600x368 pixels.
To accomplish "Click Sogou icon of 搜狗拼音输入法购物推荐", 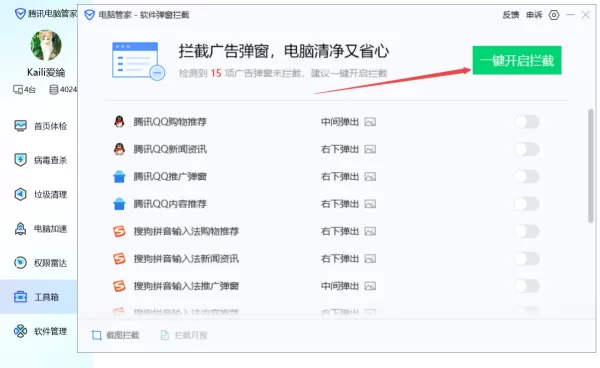I will tap(119, 231).
